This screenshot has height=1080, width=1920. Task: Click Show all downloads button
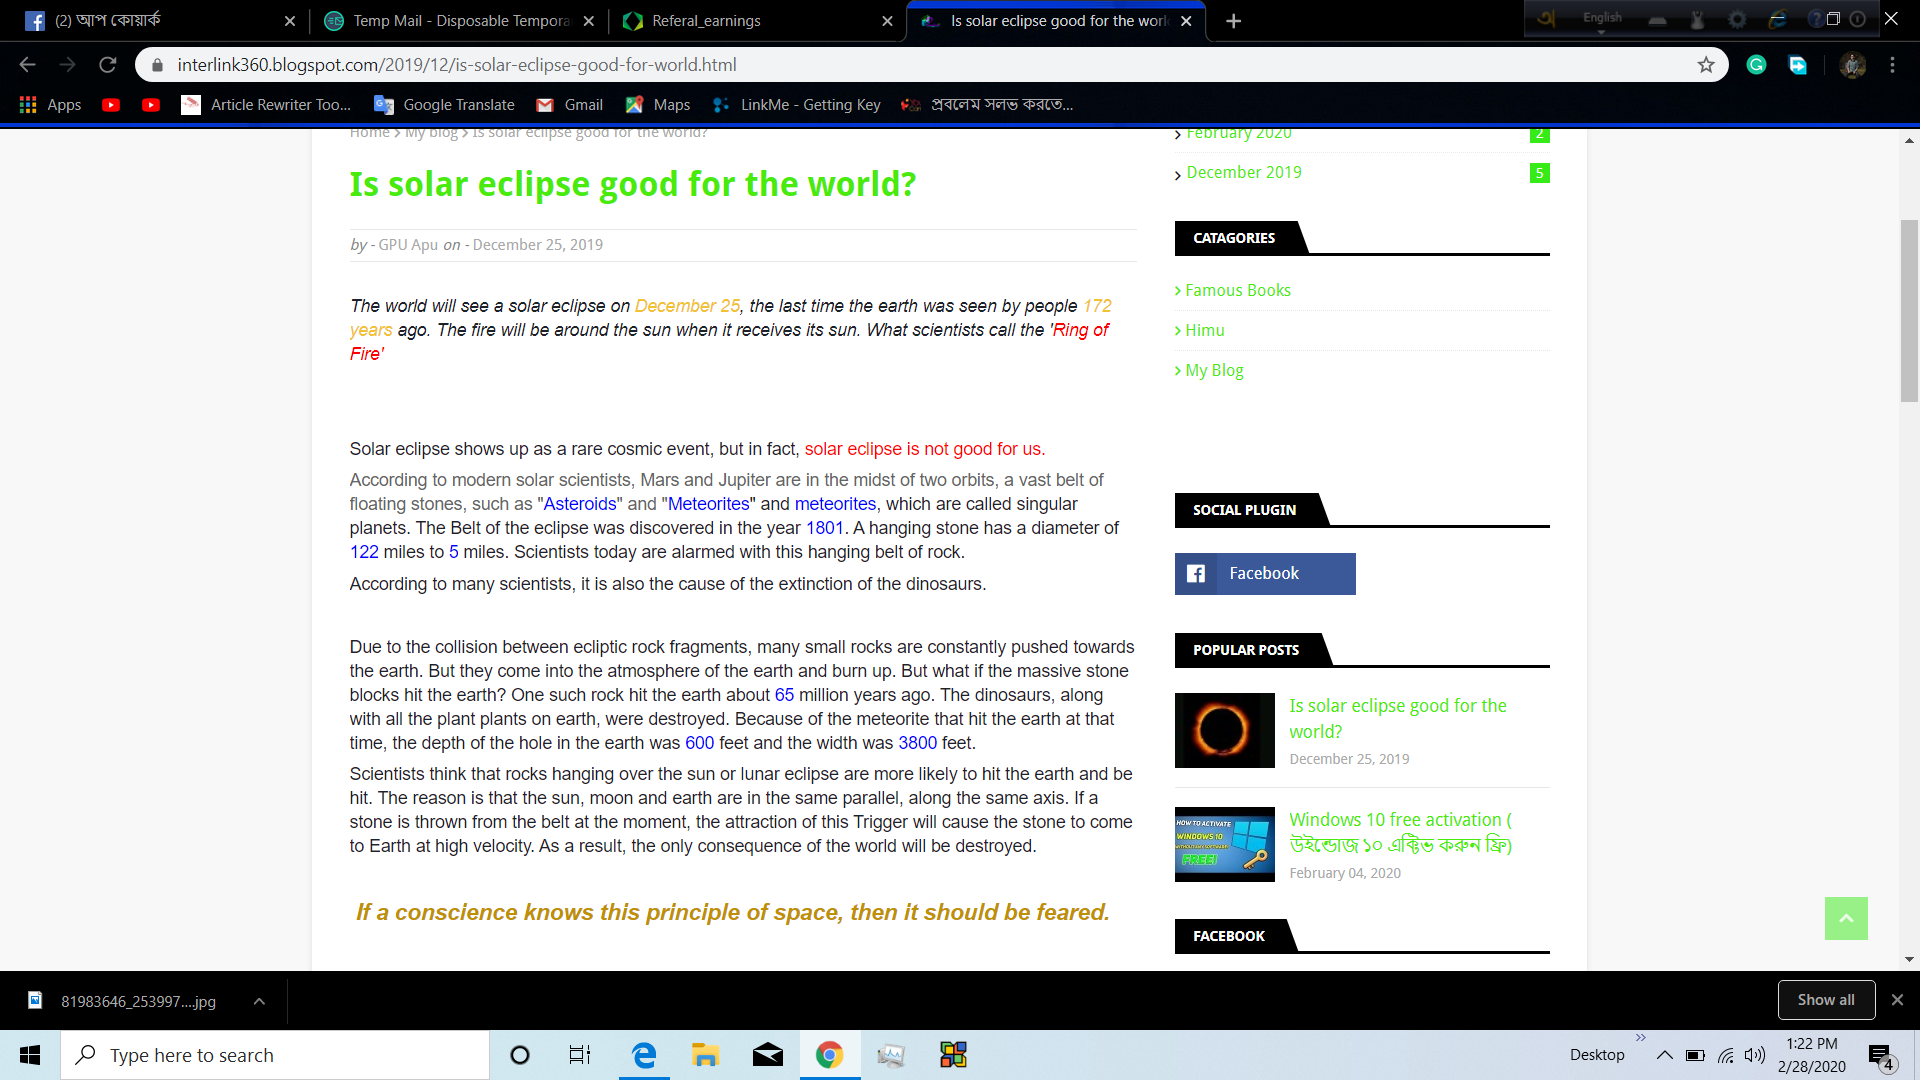[x=1825, y=1000]
